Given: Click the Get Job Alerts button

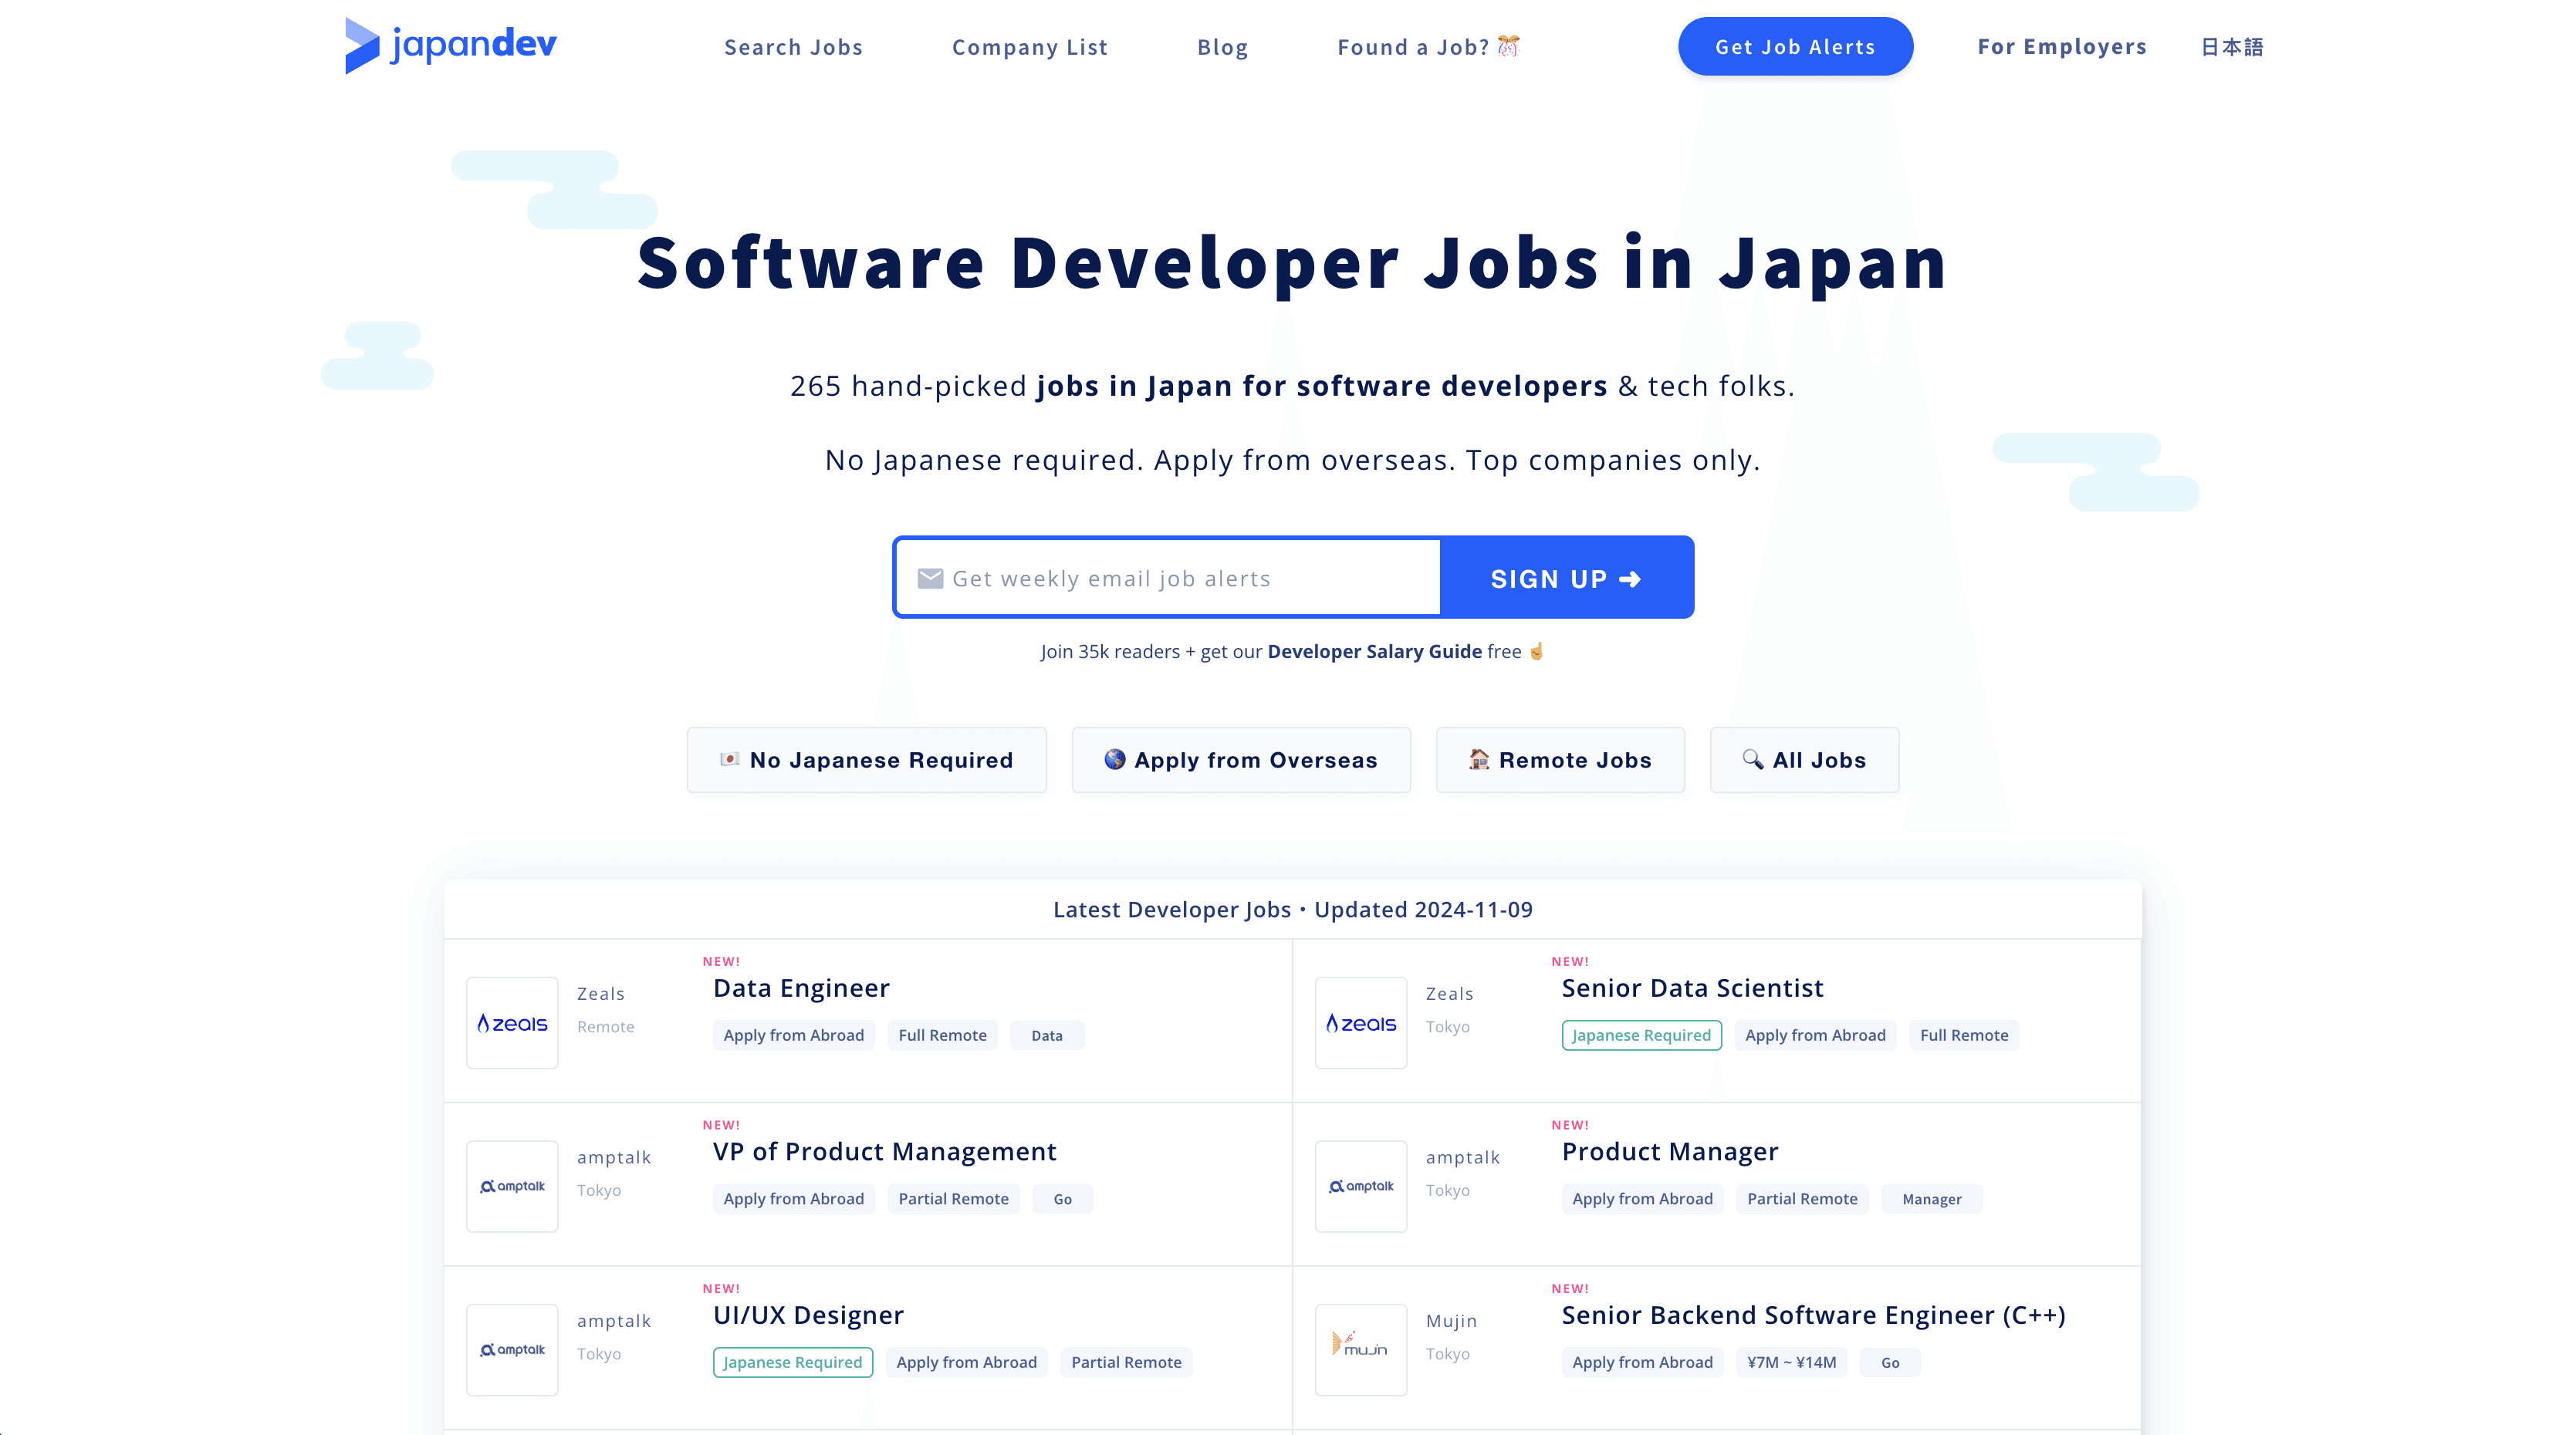Looking at the screenshot, I should (1793, 46).
